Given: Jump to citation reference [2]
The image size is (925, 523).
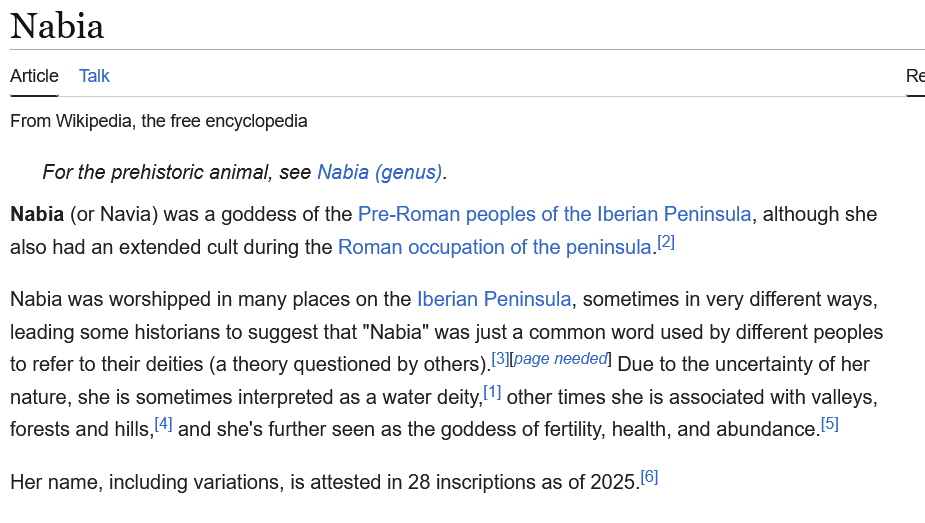Looking at the screenshot, I should pyautogui.click(x=666, y=242).
